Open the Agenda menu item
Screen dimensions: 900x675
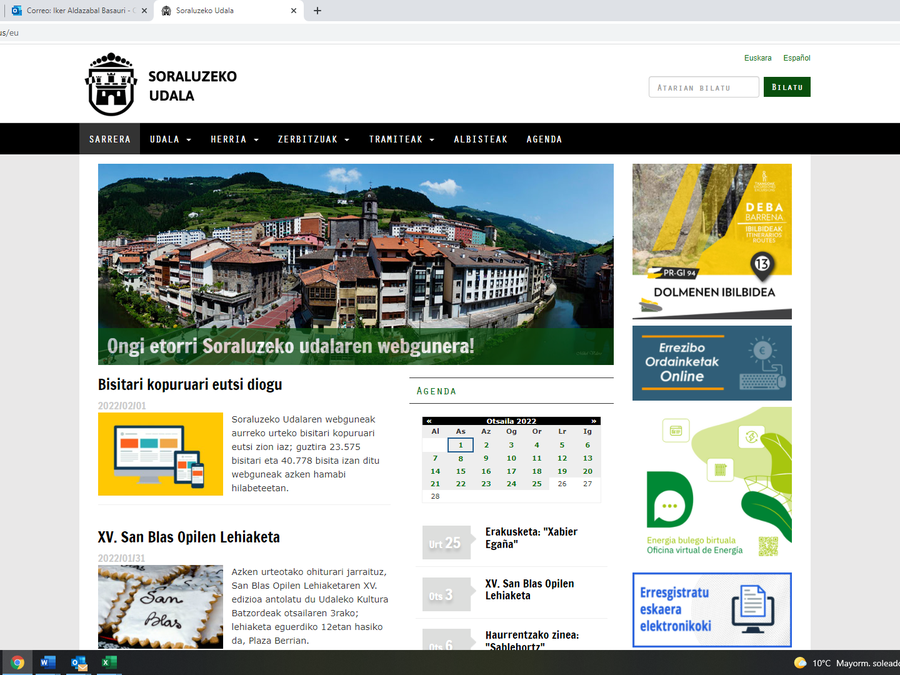coord(544,139)
